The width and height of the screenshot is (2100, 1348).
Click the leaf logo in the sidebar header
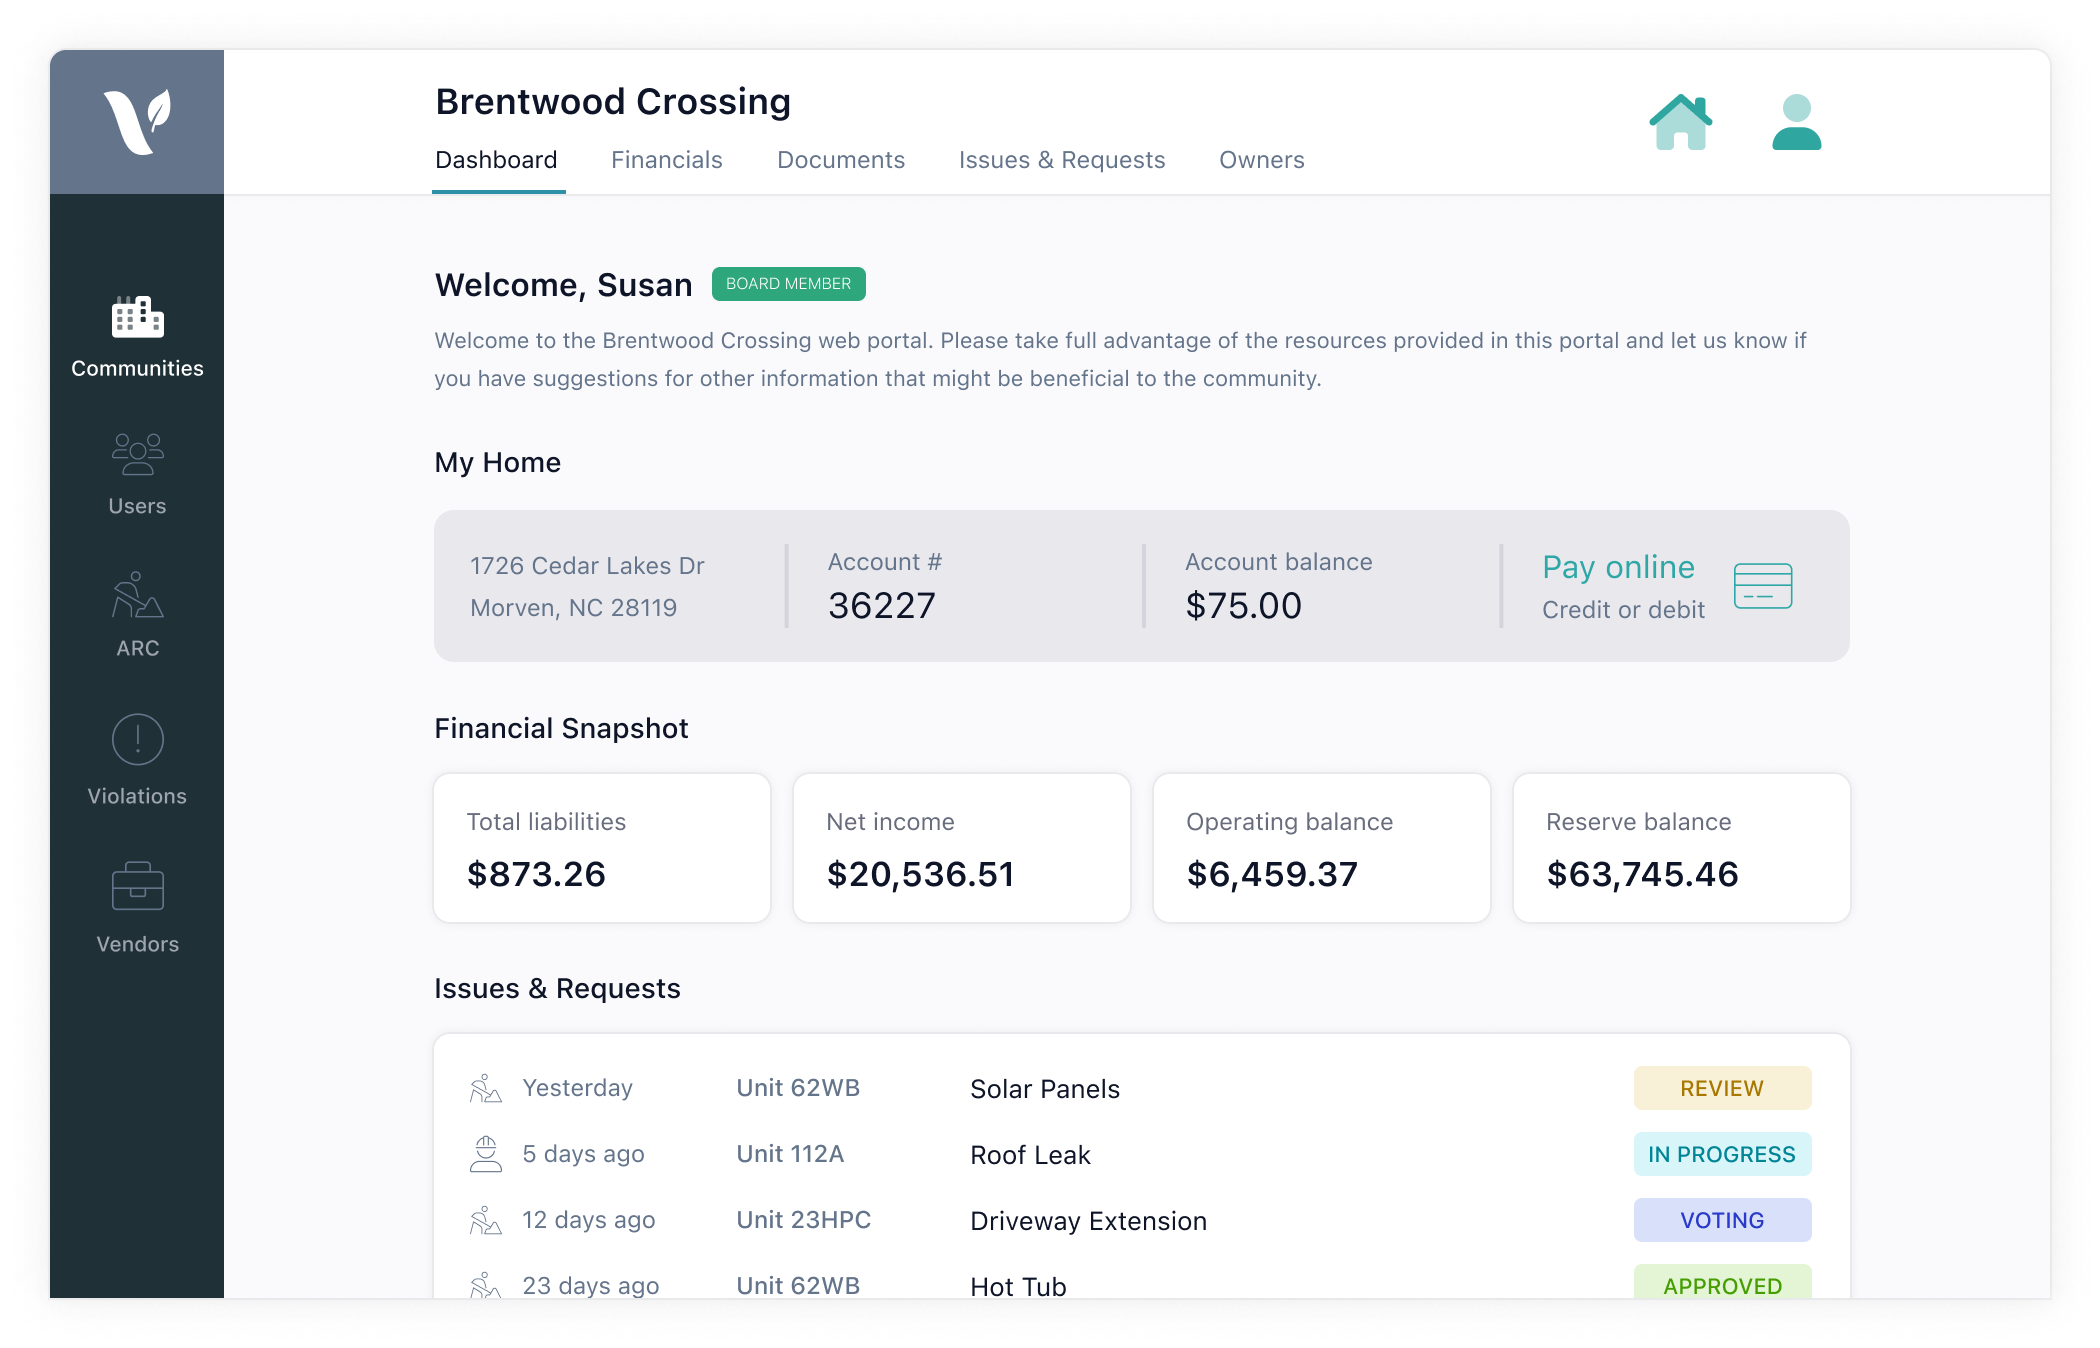coord(137,121)
